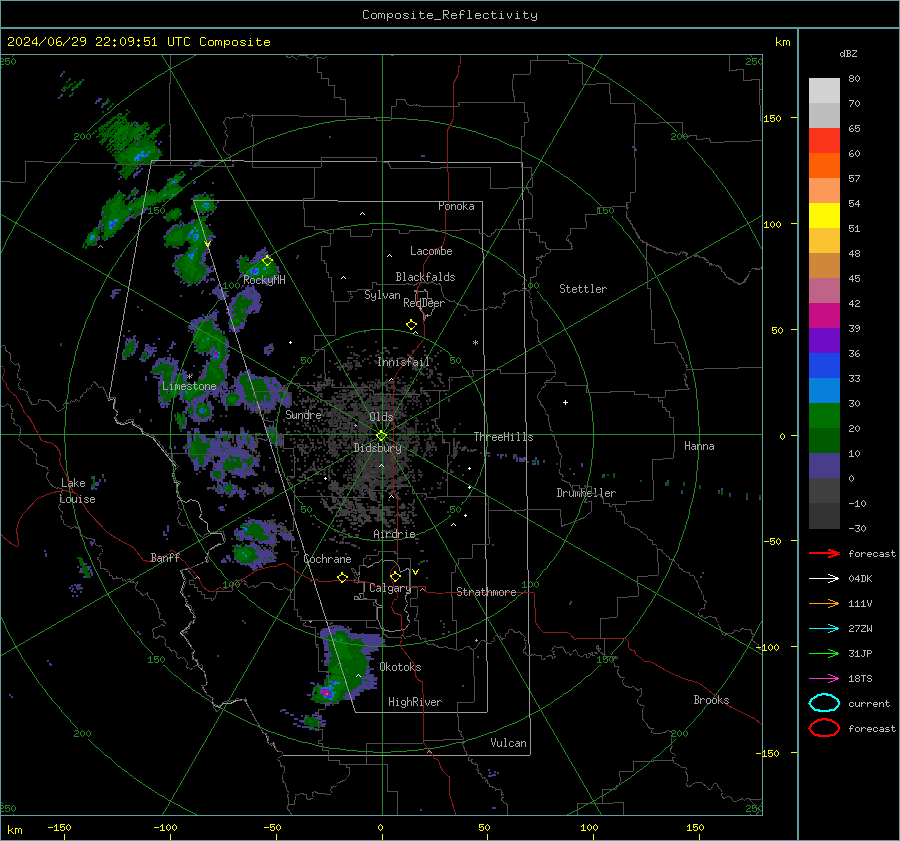The width and height of the screenshot is (900, 841).
Task: Click the Olds label
Action: tap(381, 417)
